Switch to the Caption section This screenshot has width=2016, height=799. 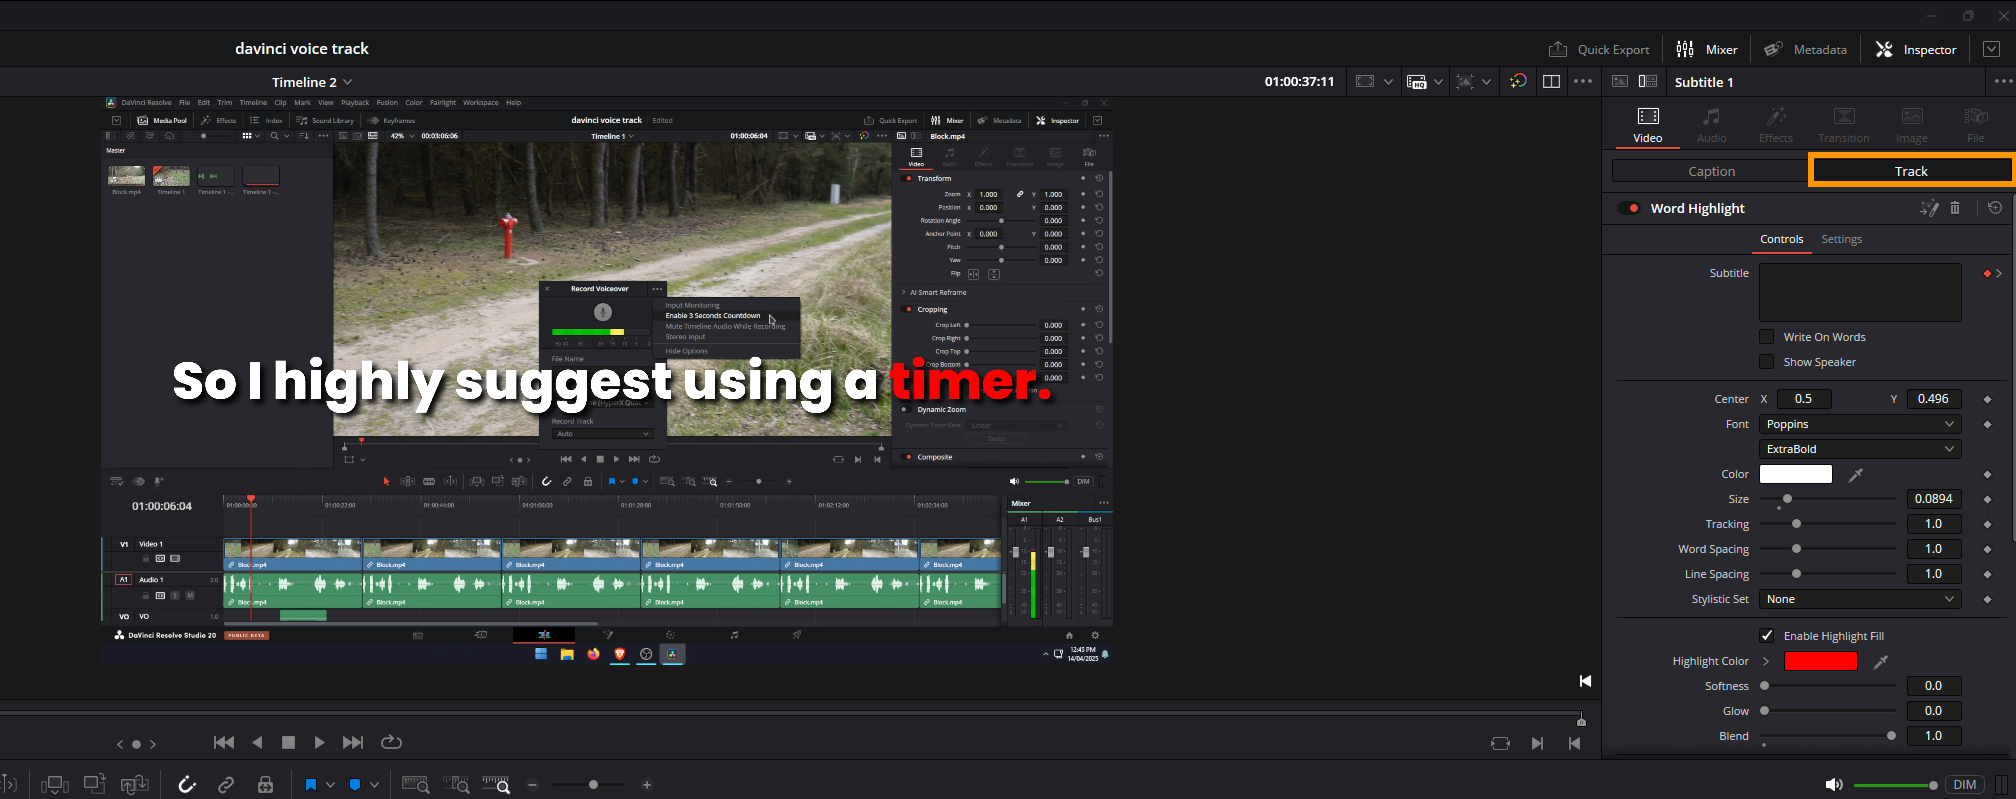(1711, 171)
